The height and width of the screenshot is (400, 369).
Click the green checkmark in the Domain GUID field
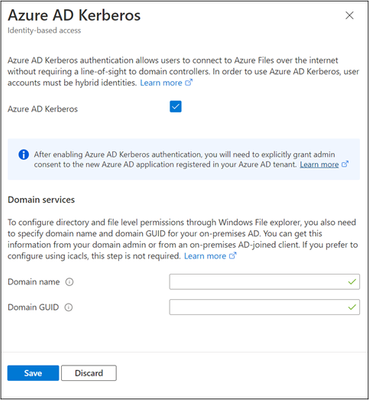tap(352, 307)
